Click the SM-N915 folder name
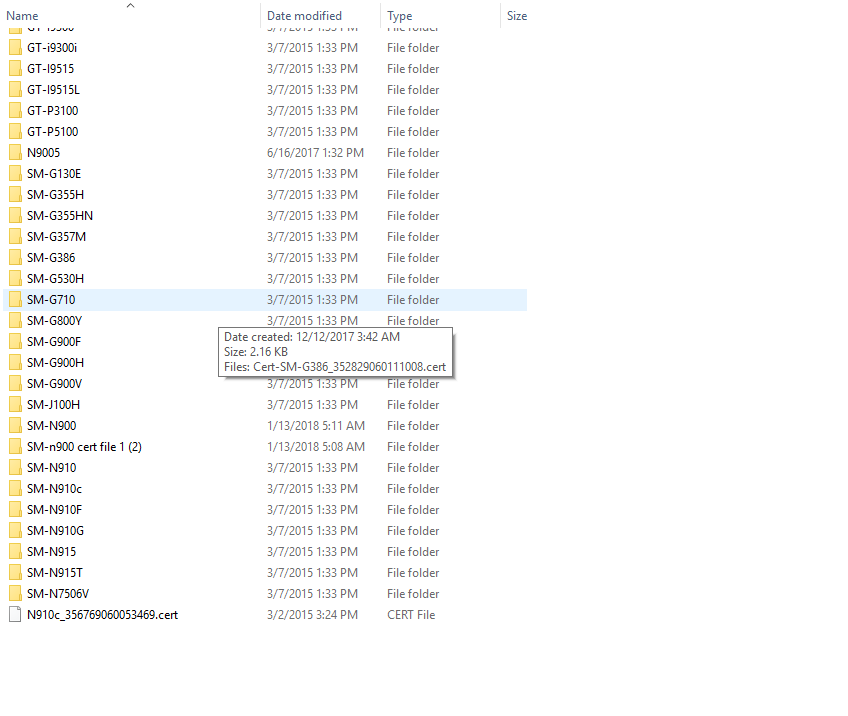Image resolution: width=848 pixels, height=716 pixels. coord(51,552)
